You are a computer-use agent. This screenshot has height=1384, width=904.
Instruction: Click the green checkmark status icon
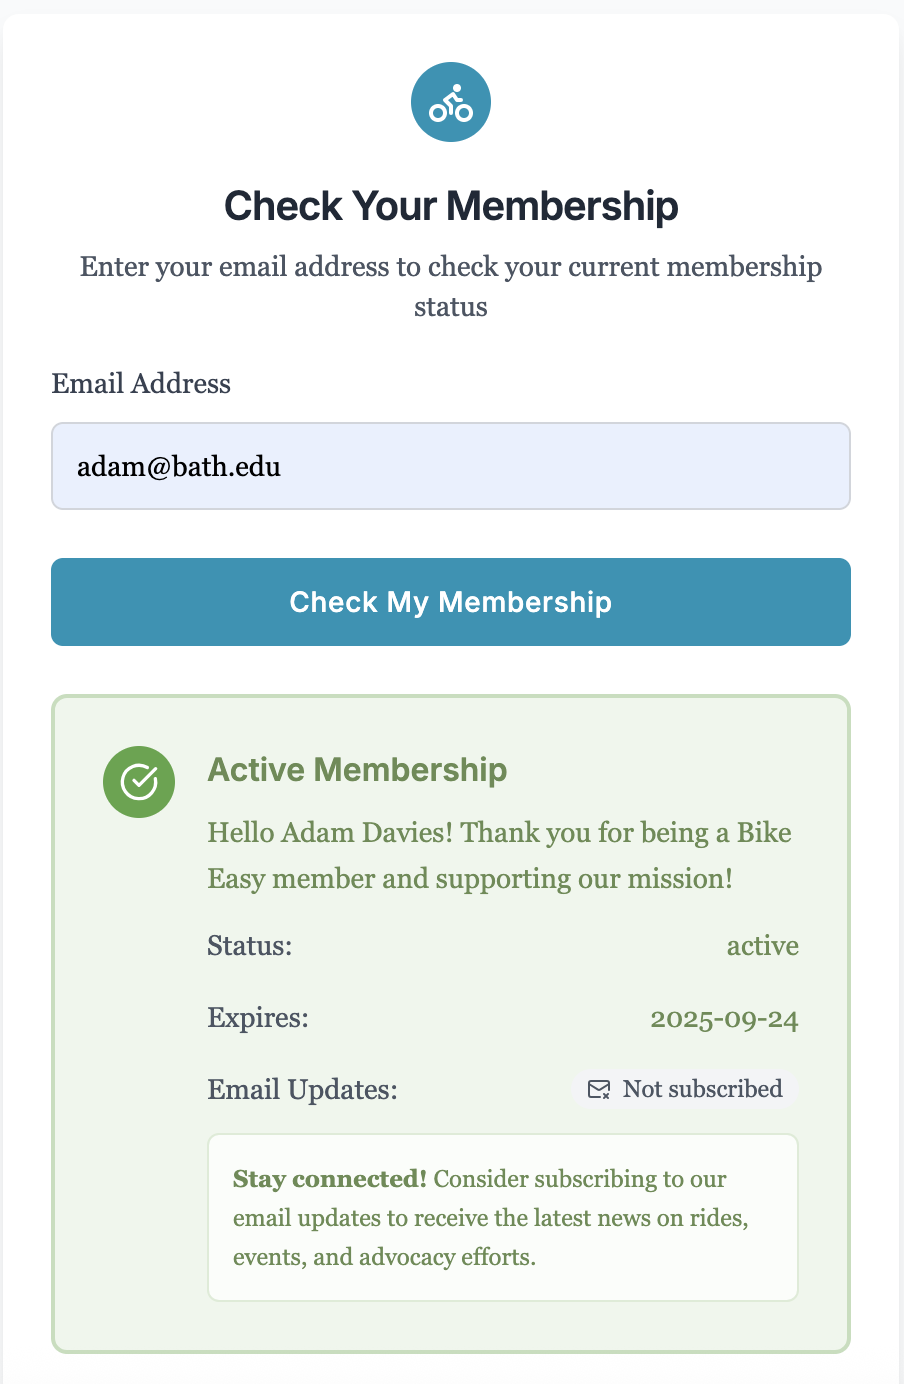[139, 782]
